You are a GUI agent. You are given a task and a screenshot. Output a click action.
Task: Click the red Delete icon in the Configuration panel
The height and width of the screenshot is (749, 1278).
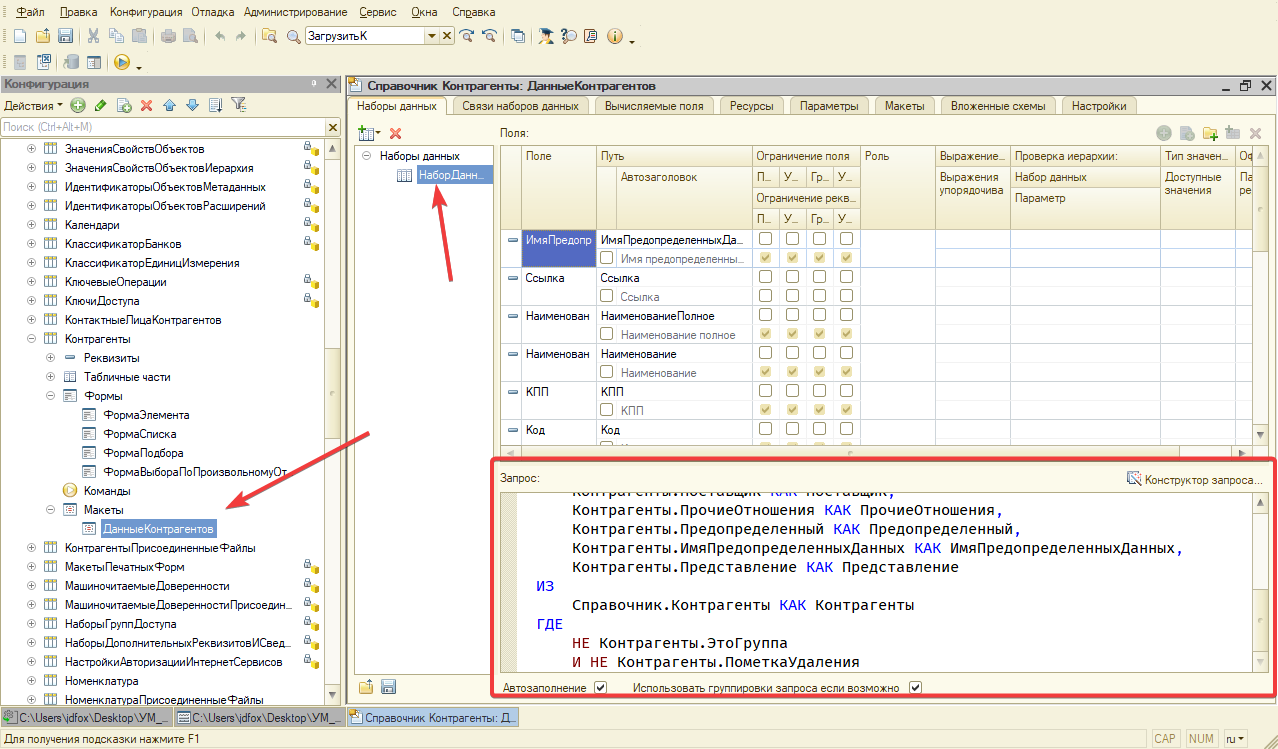pyautogui.click(x=146, y=105)
